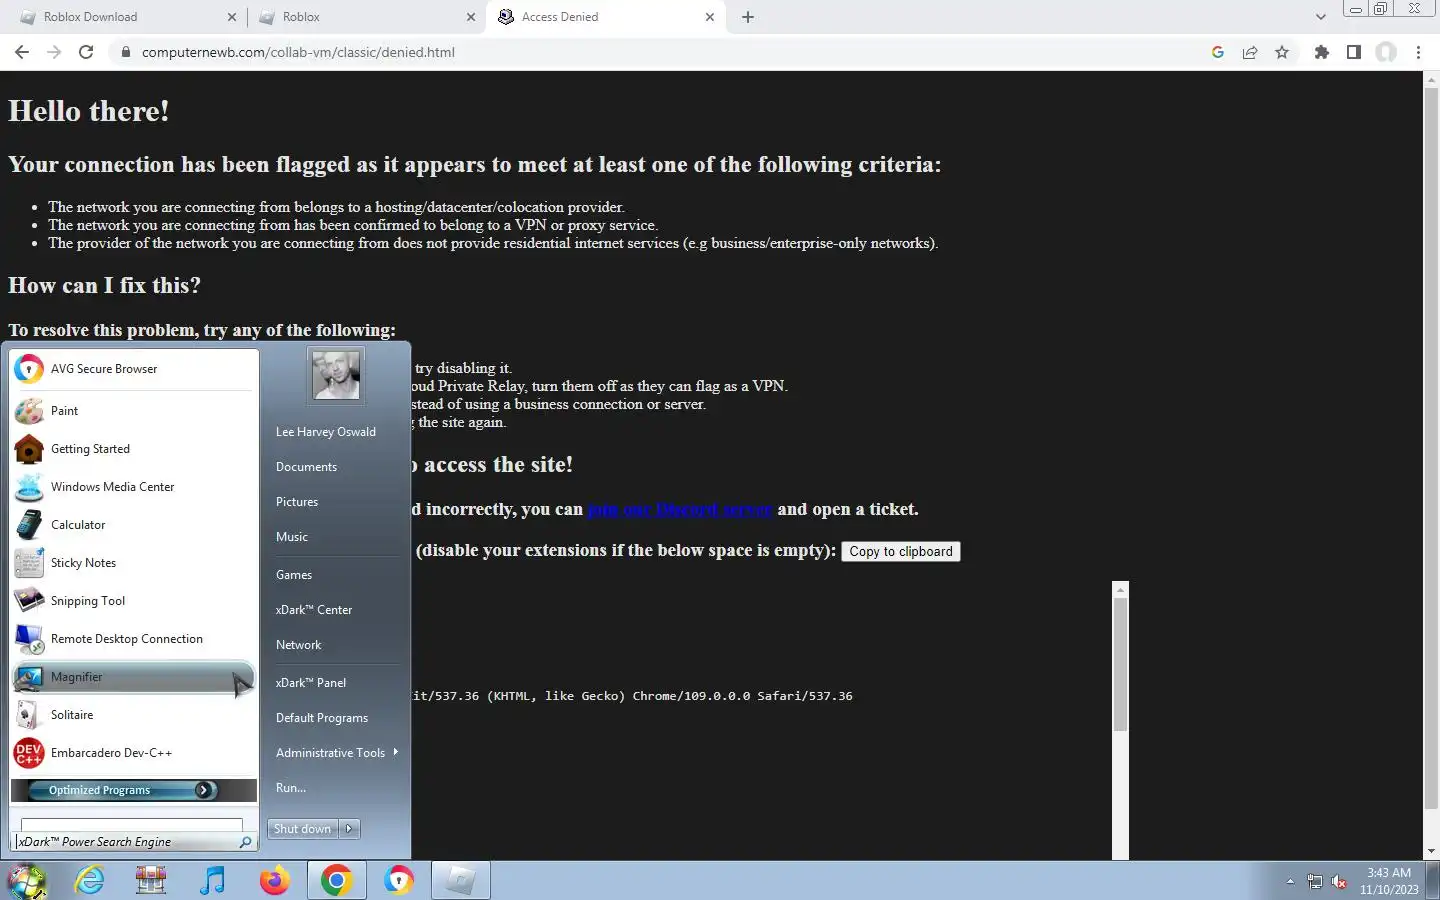Open a new Chrome tab
1440x900 pixels.
(748, 17)
